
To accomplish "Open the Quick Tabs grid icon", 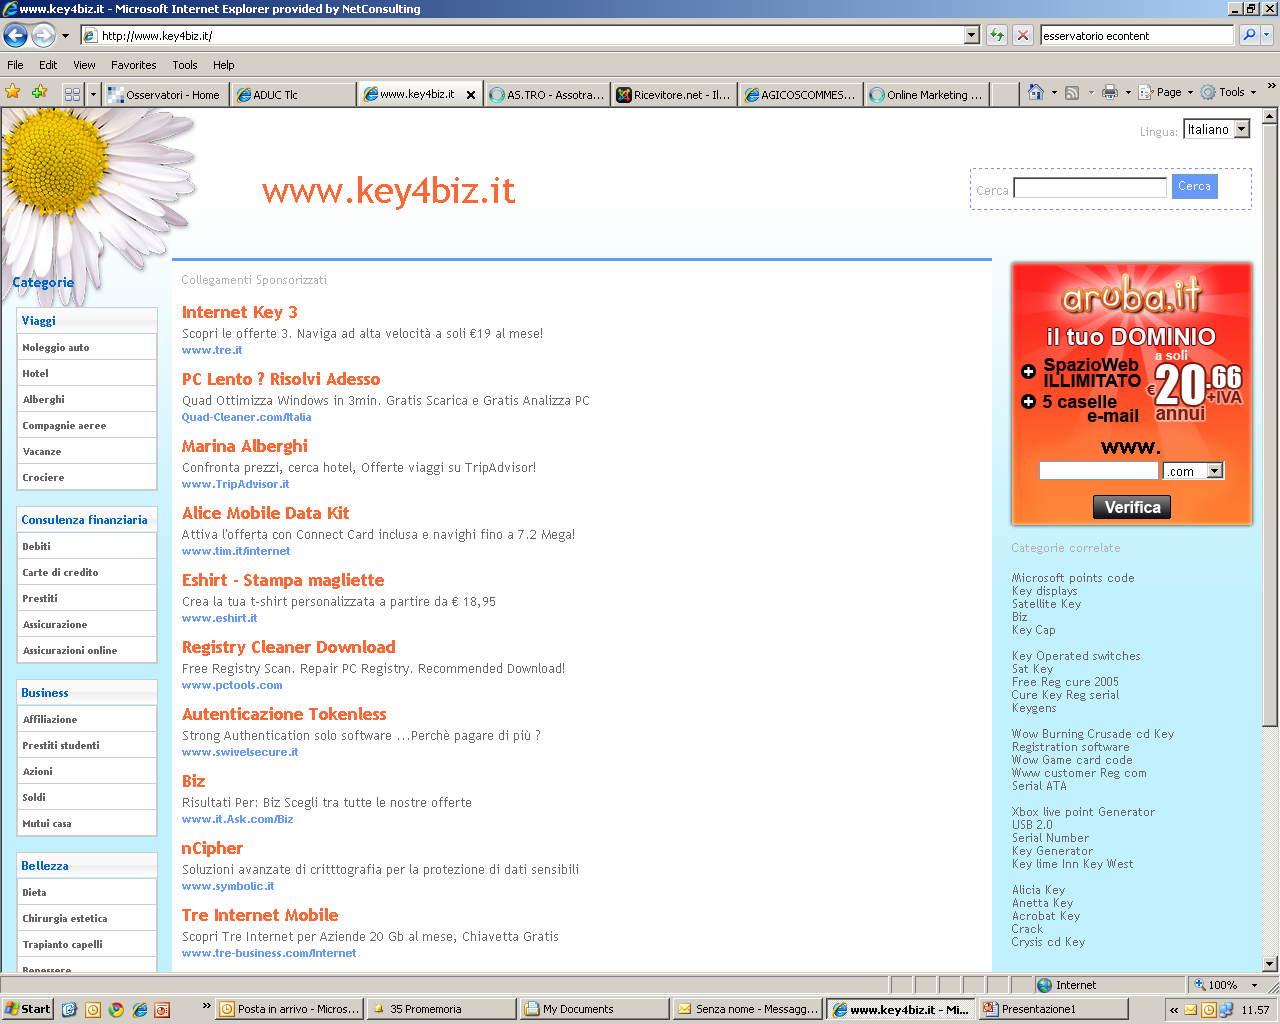I will tap(72, 94).
